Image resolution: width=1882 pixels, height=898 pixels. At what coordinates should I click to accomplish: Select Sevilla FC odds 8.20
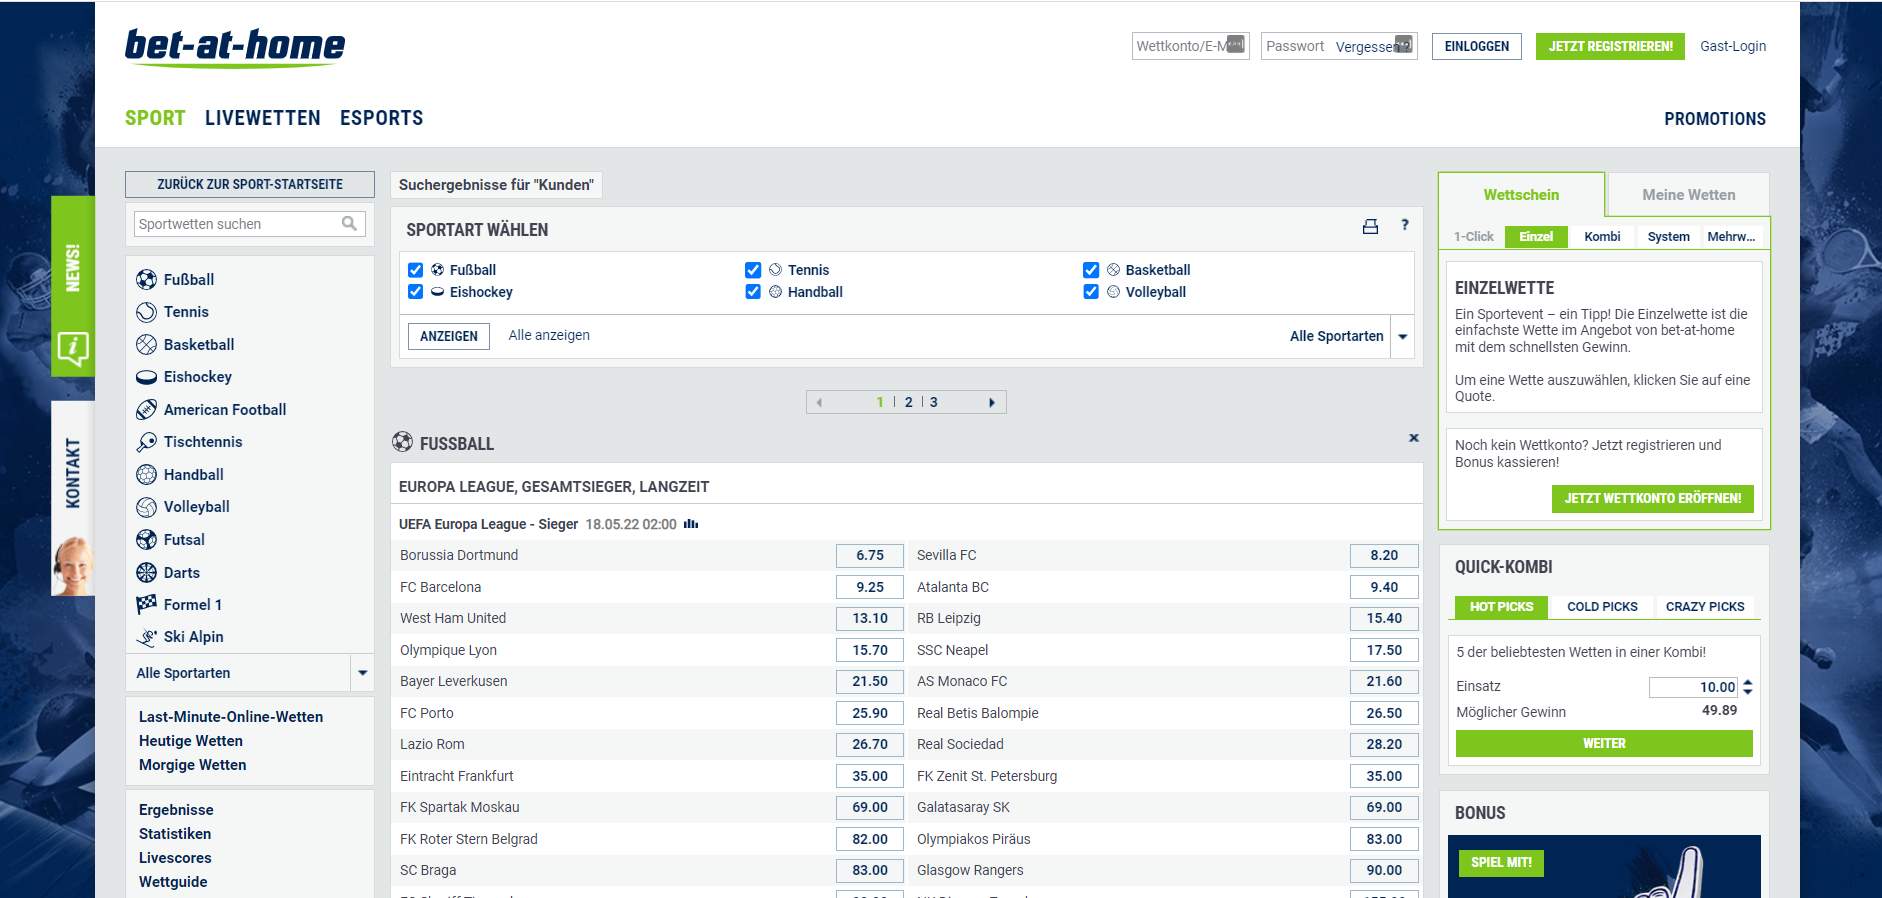[1384, 555]
